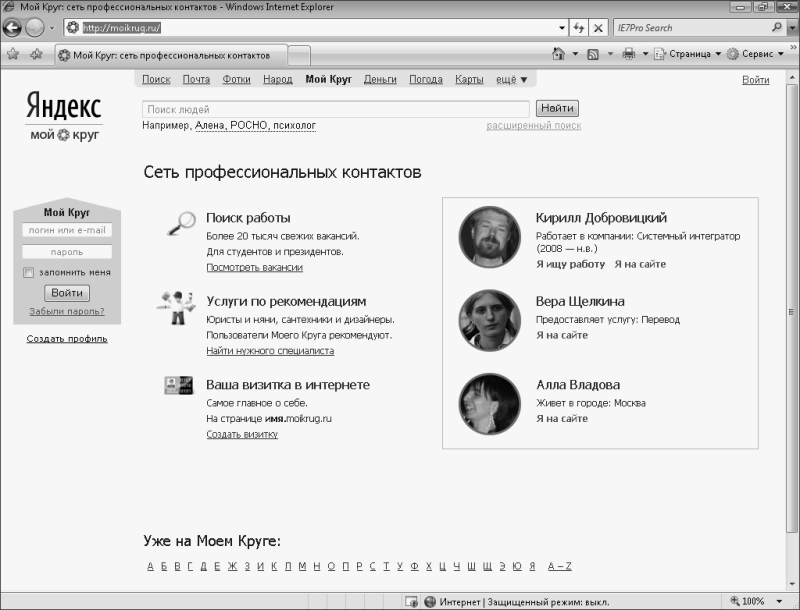800x610 pixels.
Task: Open the Создать визитку link
Action: 242,434
